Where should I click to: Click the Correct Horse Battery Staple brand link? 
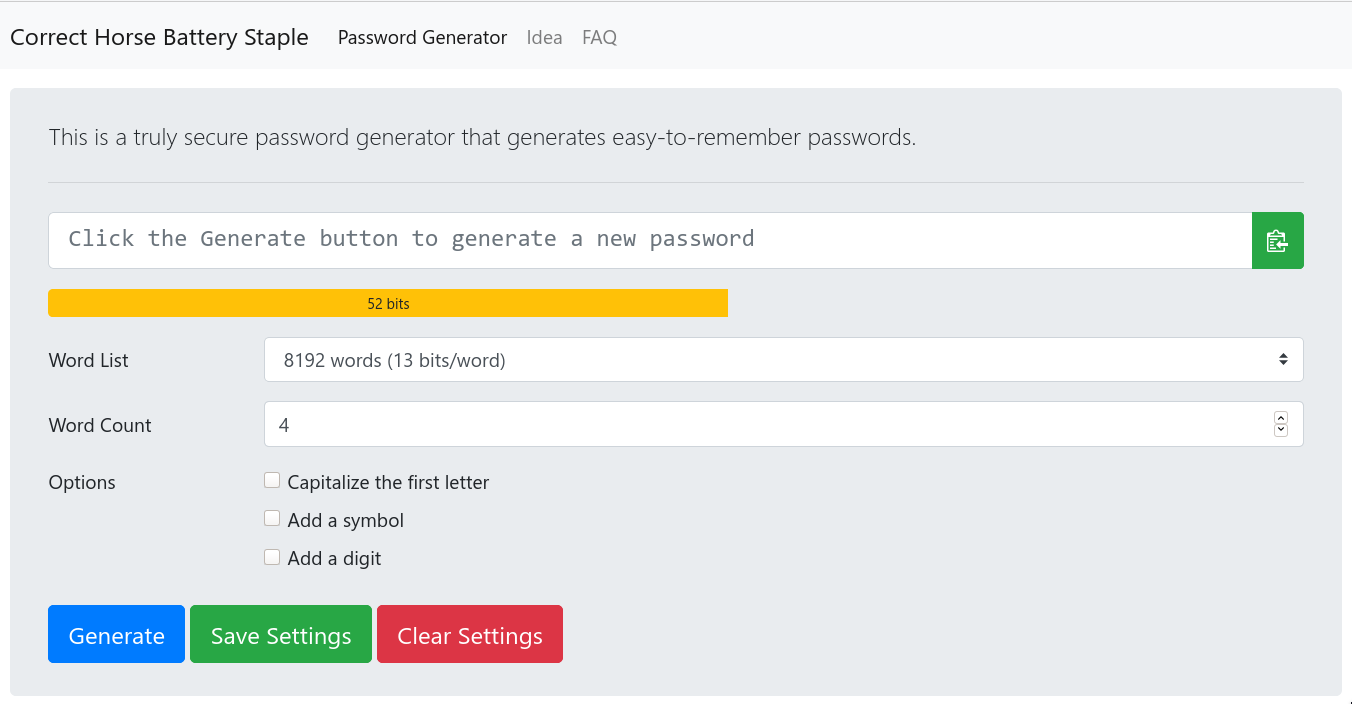click(x=159, y=38)
